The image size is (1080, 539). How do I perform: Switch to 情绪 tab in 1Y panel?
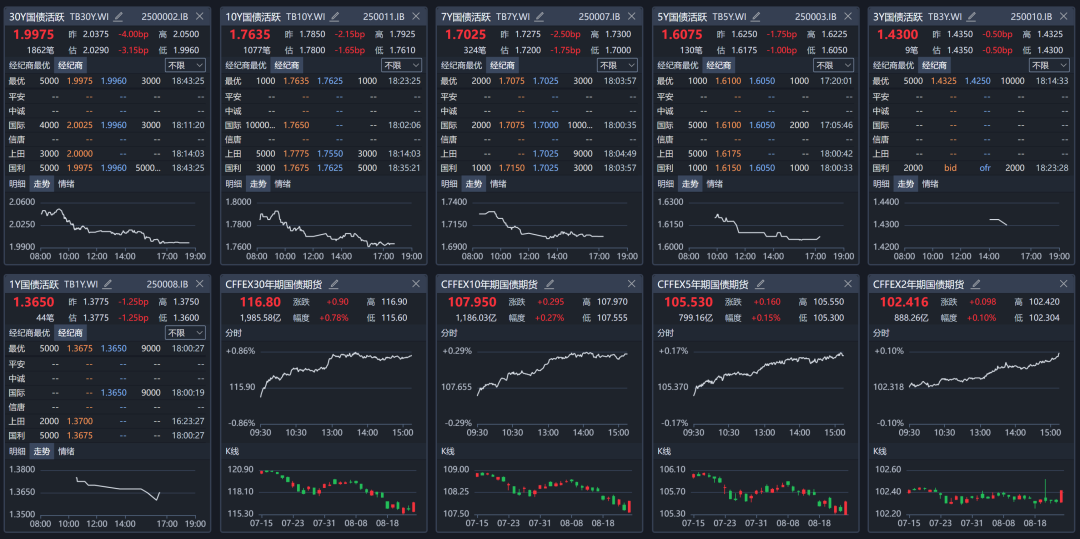pyautogui.click(x=67, y=452)
